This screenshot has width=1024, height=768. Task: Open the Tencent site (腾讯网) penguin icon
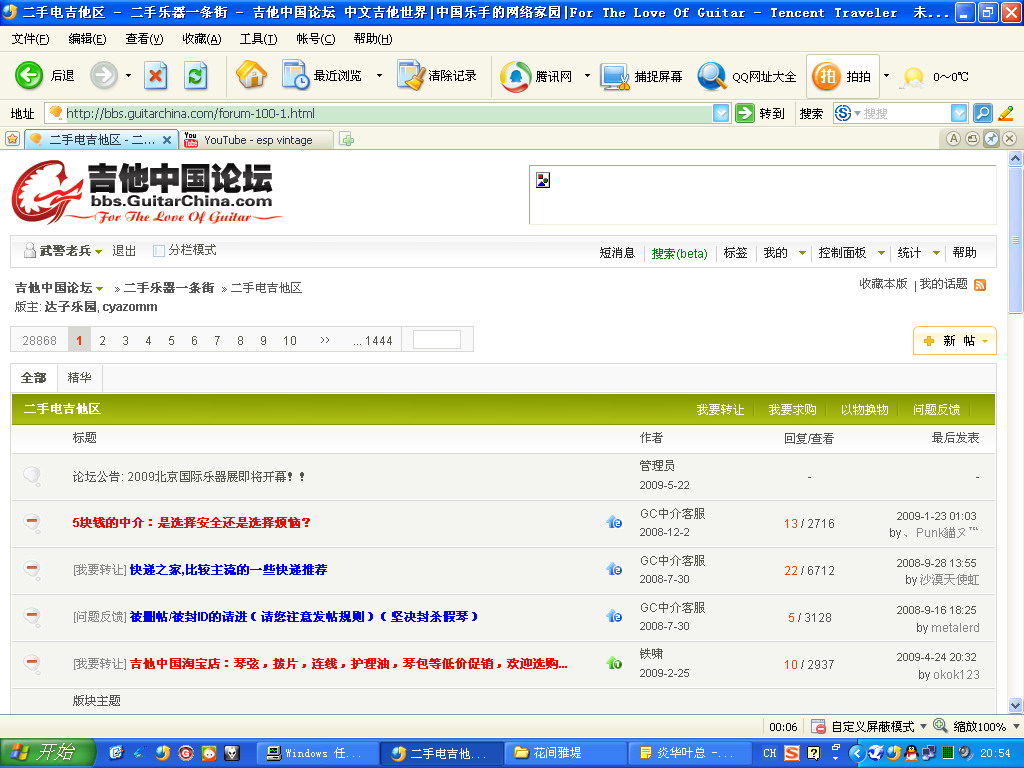pos(516,76)
